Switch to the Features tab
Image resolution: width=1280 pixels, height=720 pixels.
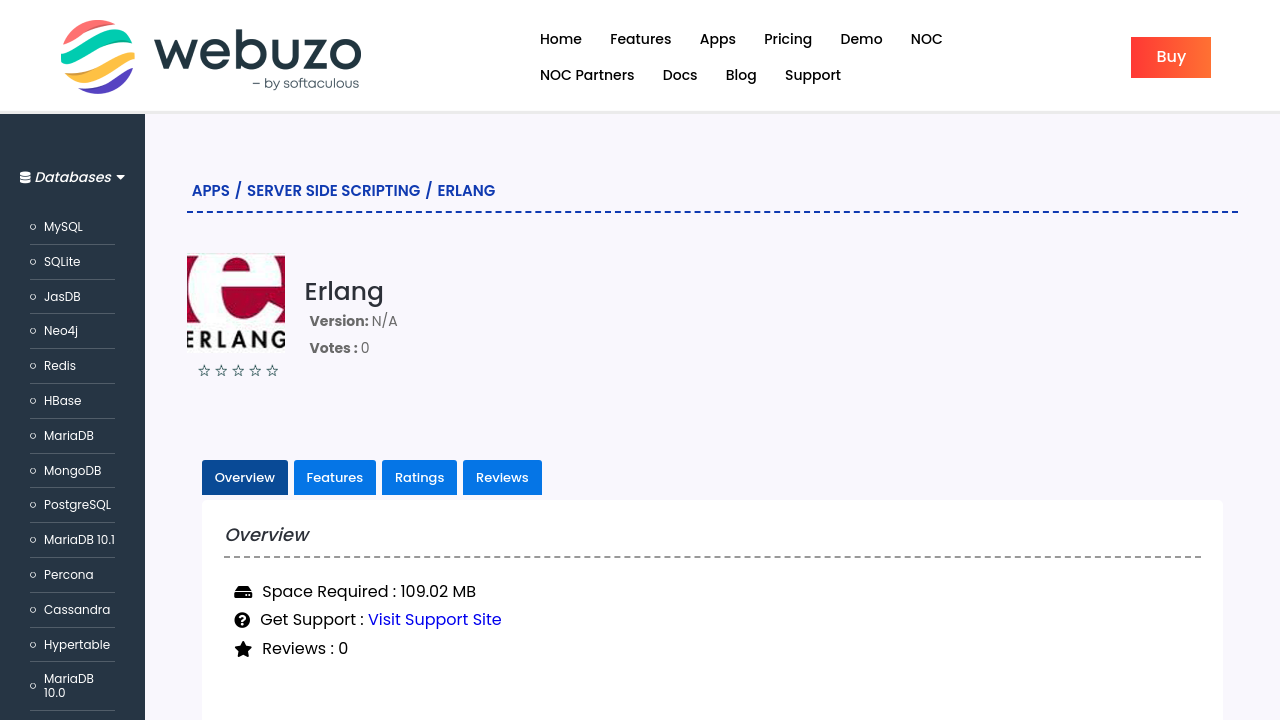pos(334,478)
